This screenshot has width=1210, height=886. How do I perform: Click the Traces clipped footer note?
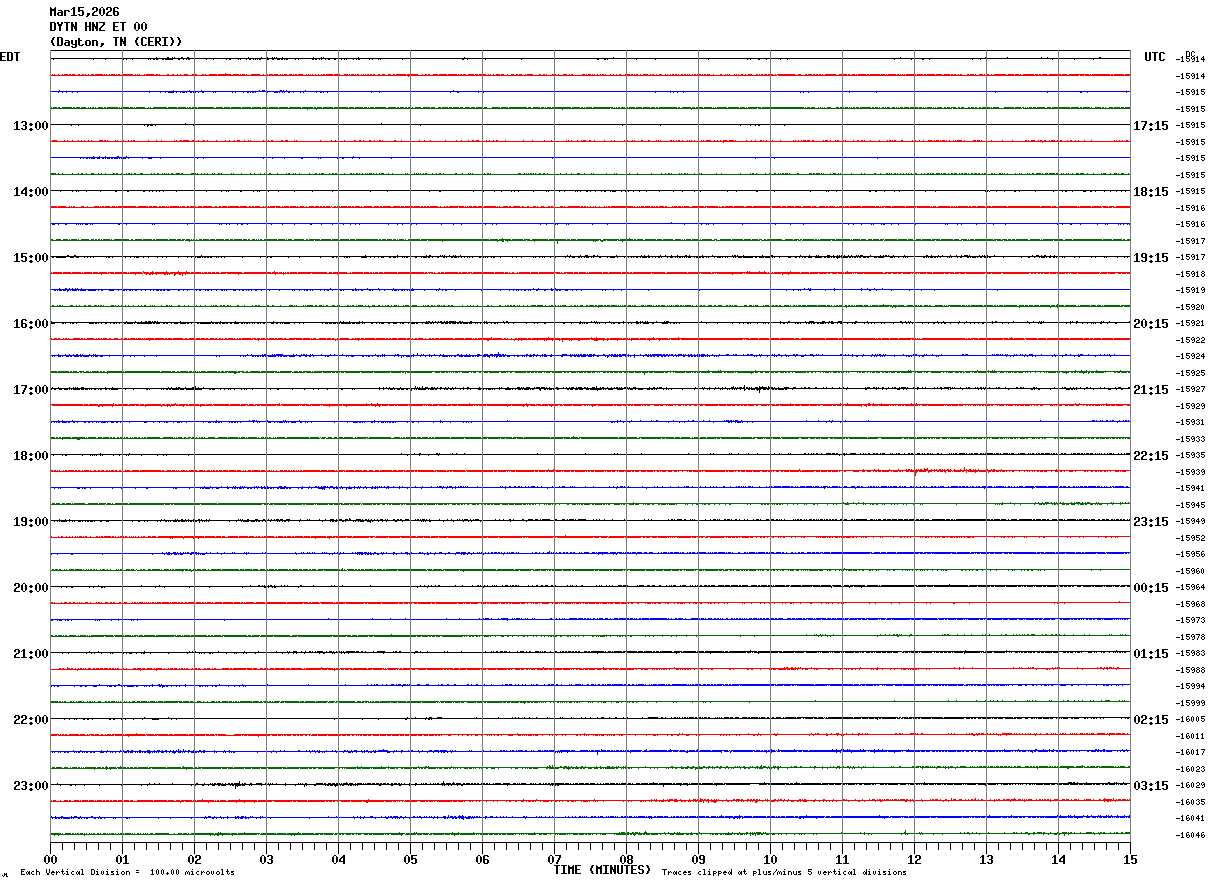coord(784,873)
